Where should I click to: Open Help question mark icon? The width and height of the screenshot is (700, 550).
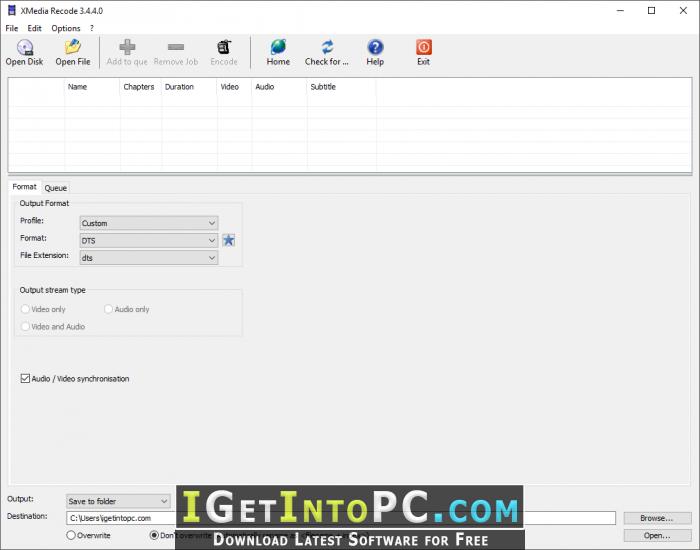[x=375, y=47]
